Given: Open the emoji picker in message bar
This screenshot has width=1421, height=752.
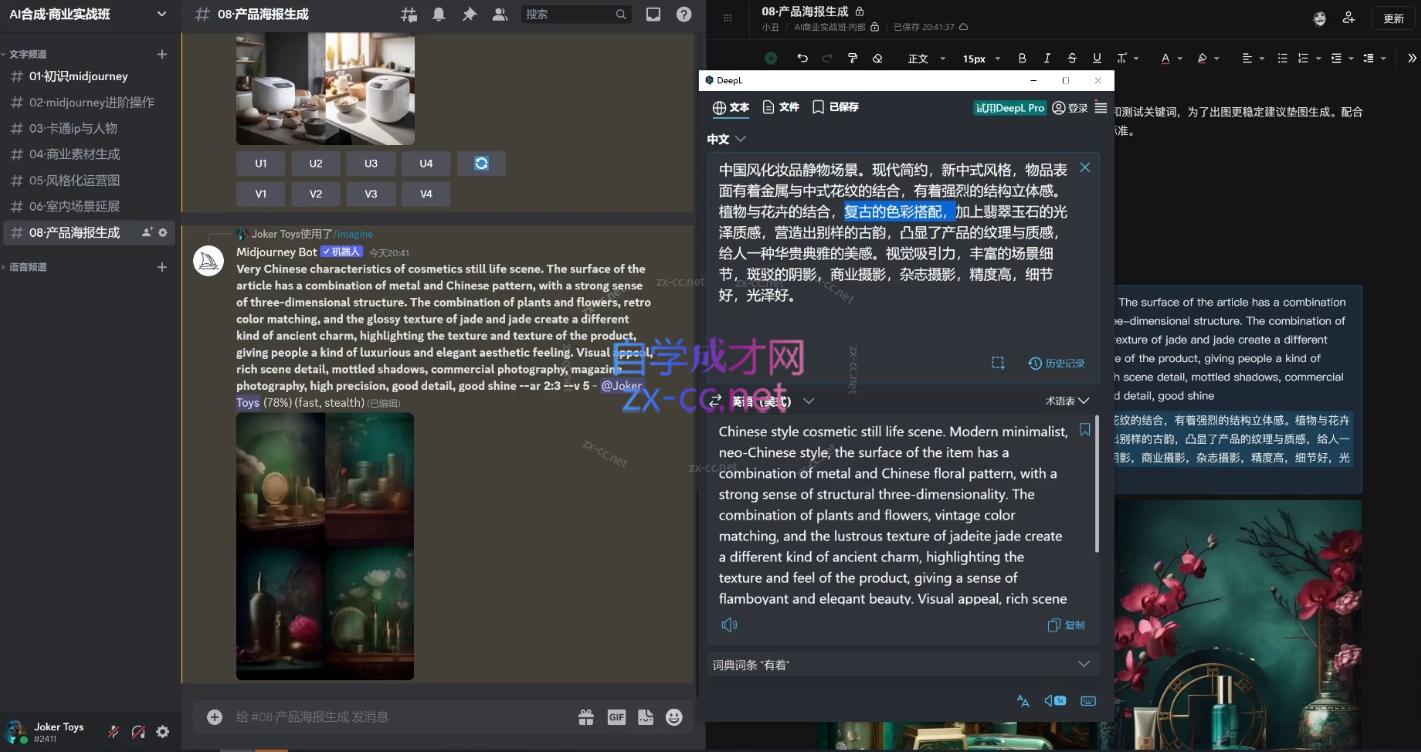Looking at the screenshot, I should [675, 717].
